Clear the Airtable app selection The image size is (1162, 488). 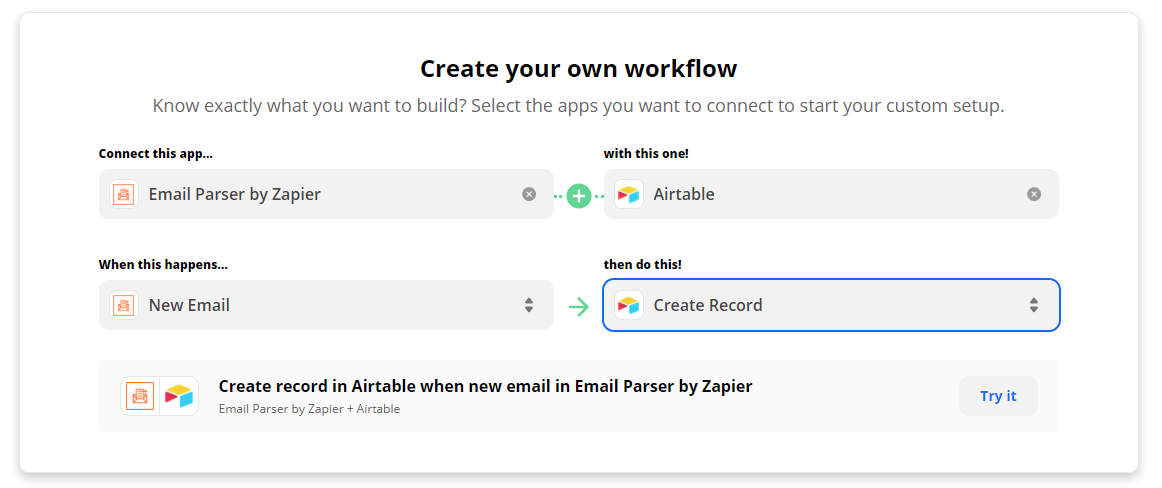tap(1034, 194)
